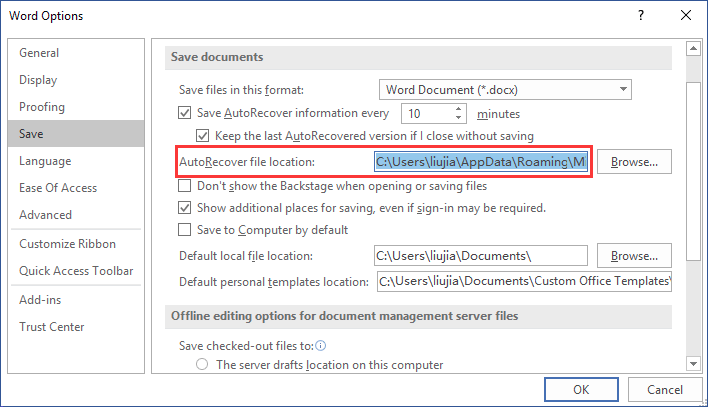This screenshot has height=407, width=708.
Task: Go to Customize Ribbon settings
Action: coord(67,244)
